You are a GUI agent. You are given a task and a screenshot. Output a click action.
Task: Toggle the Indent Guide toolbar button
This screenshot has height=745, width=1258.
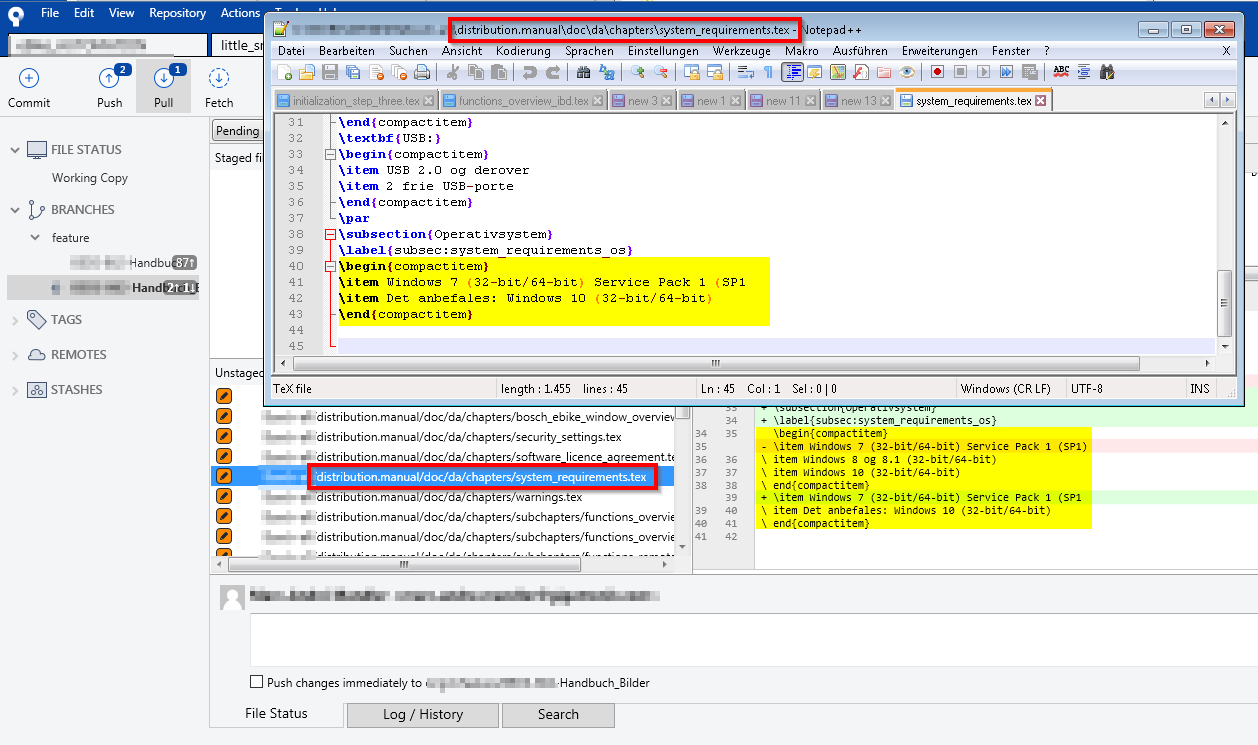(x=792, y=72)
